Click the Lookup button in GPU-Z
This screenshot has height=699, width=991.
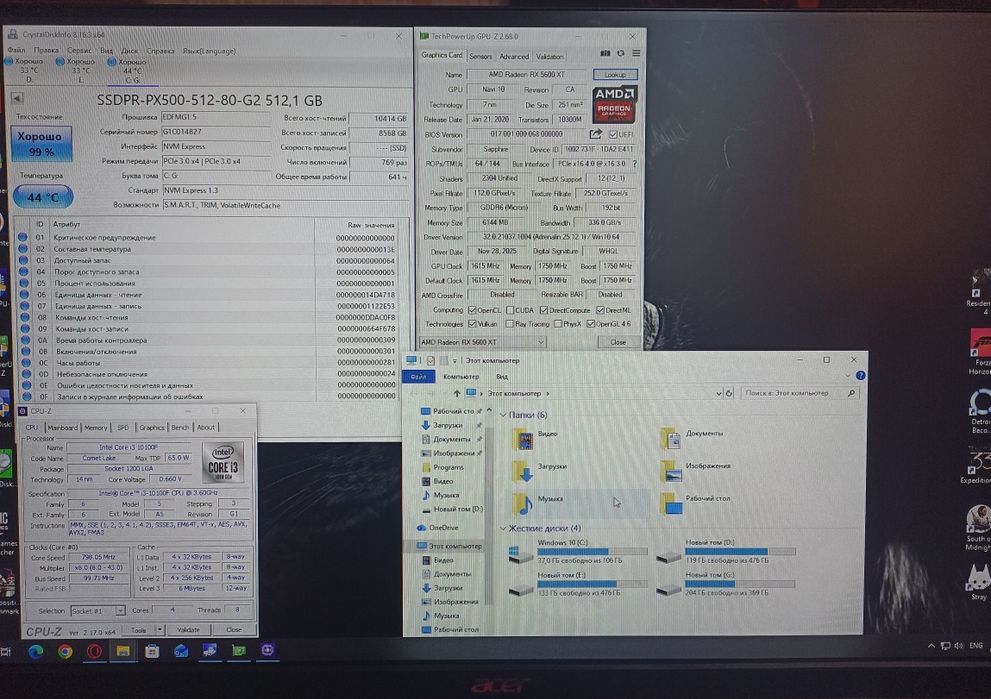pos(615,75)
